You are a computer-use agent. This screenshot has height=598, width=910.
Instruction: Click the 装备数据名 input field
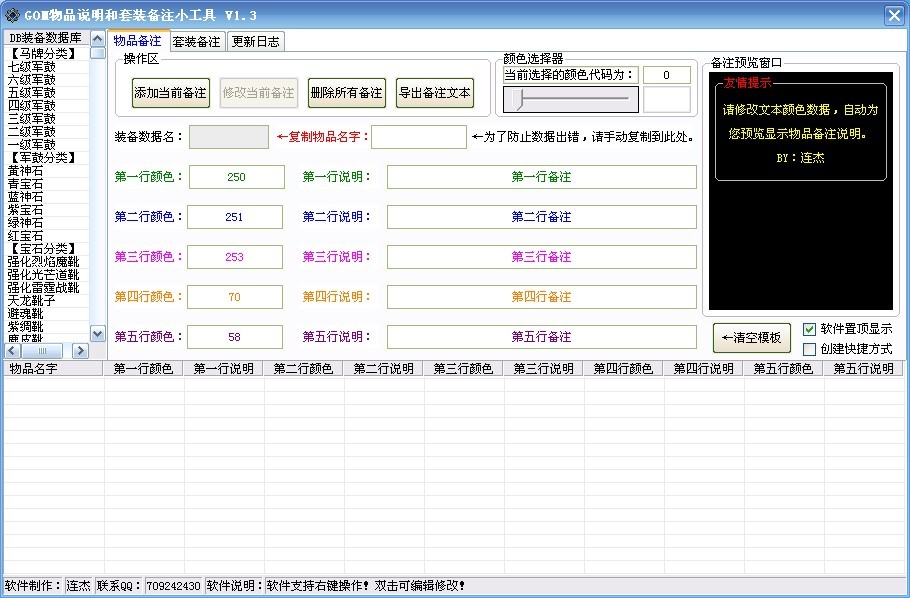pos(229,137)
